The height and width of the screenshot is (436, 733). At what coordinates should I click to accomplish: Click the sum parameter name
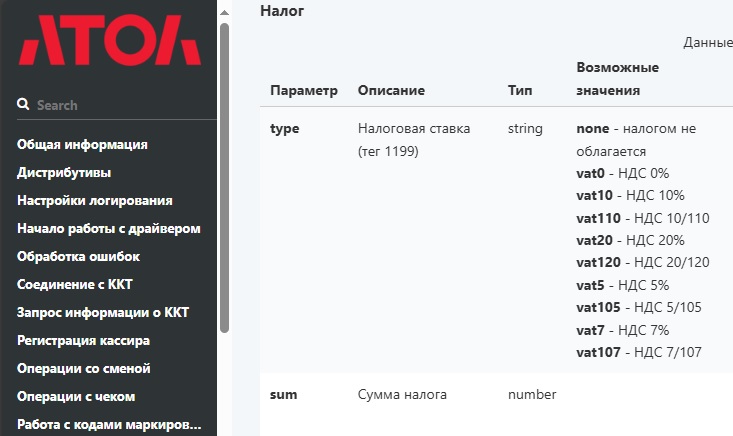[283, 395]
